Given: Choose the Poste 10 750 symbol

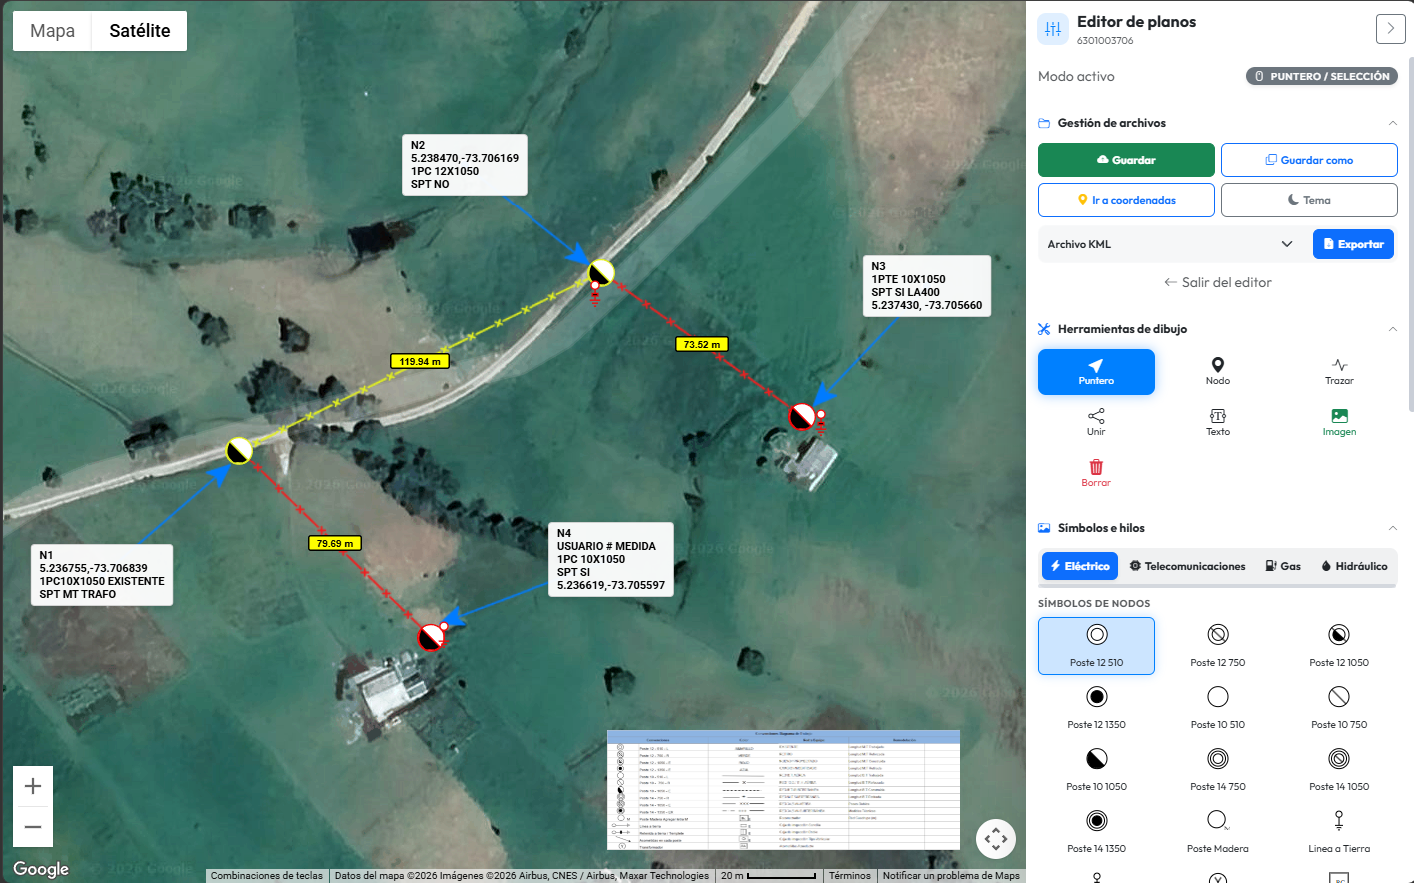Looking at the screenshot, I should pos(1339,708).
